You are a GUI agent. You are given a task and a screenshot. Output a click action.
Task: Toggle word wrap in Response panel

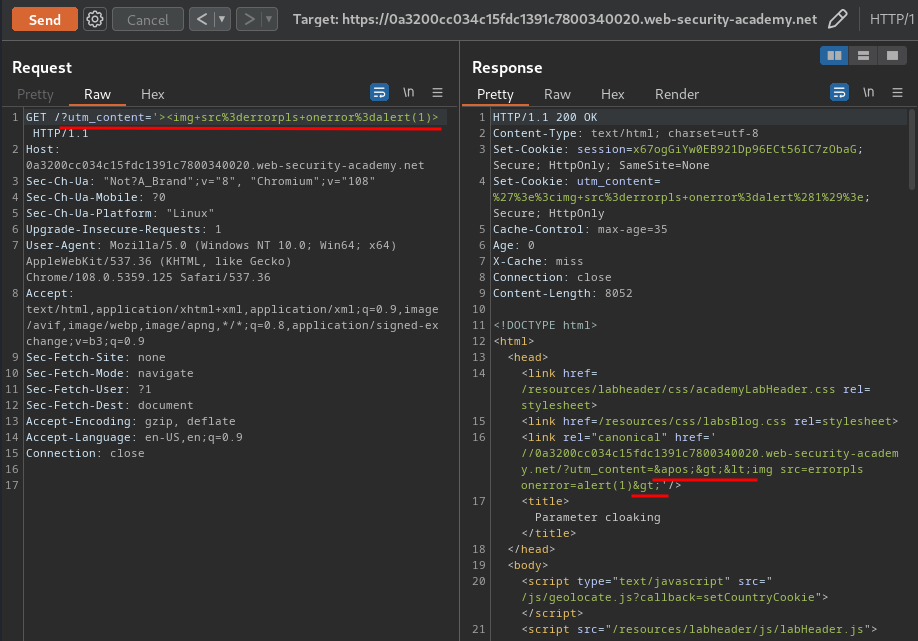[x=840, y=92]
